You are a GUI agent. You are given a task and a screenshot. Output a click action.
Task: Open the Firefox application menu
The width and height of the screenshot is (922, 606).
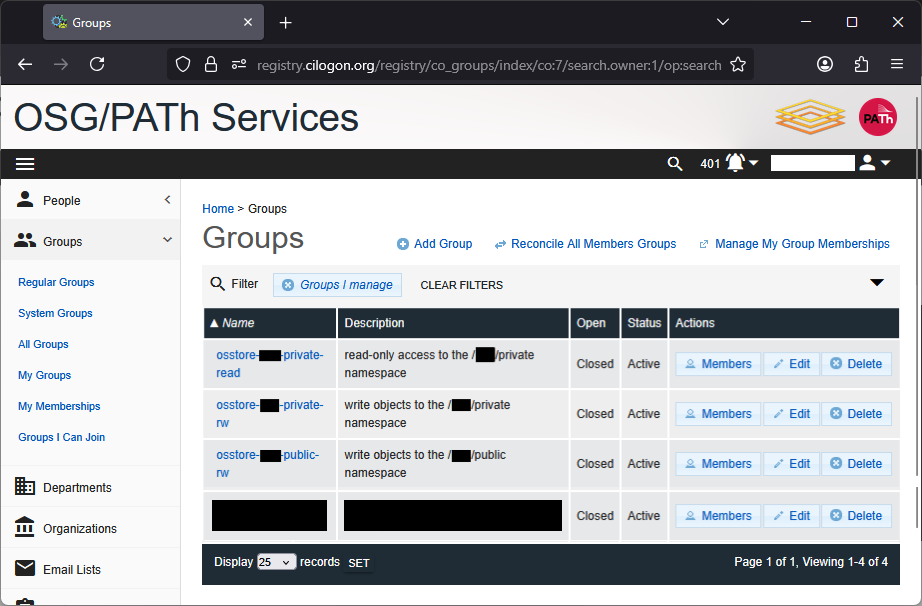click(x=897, y=63)
